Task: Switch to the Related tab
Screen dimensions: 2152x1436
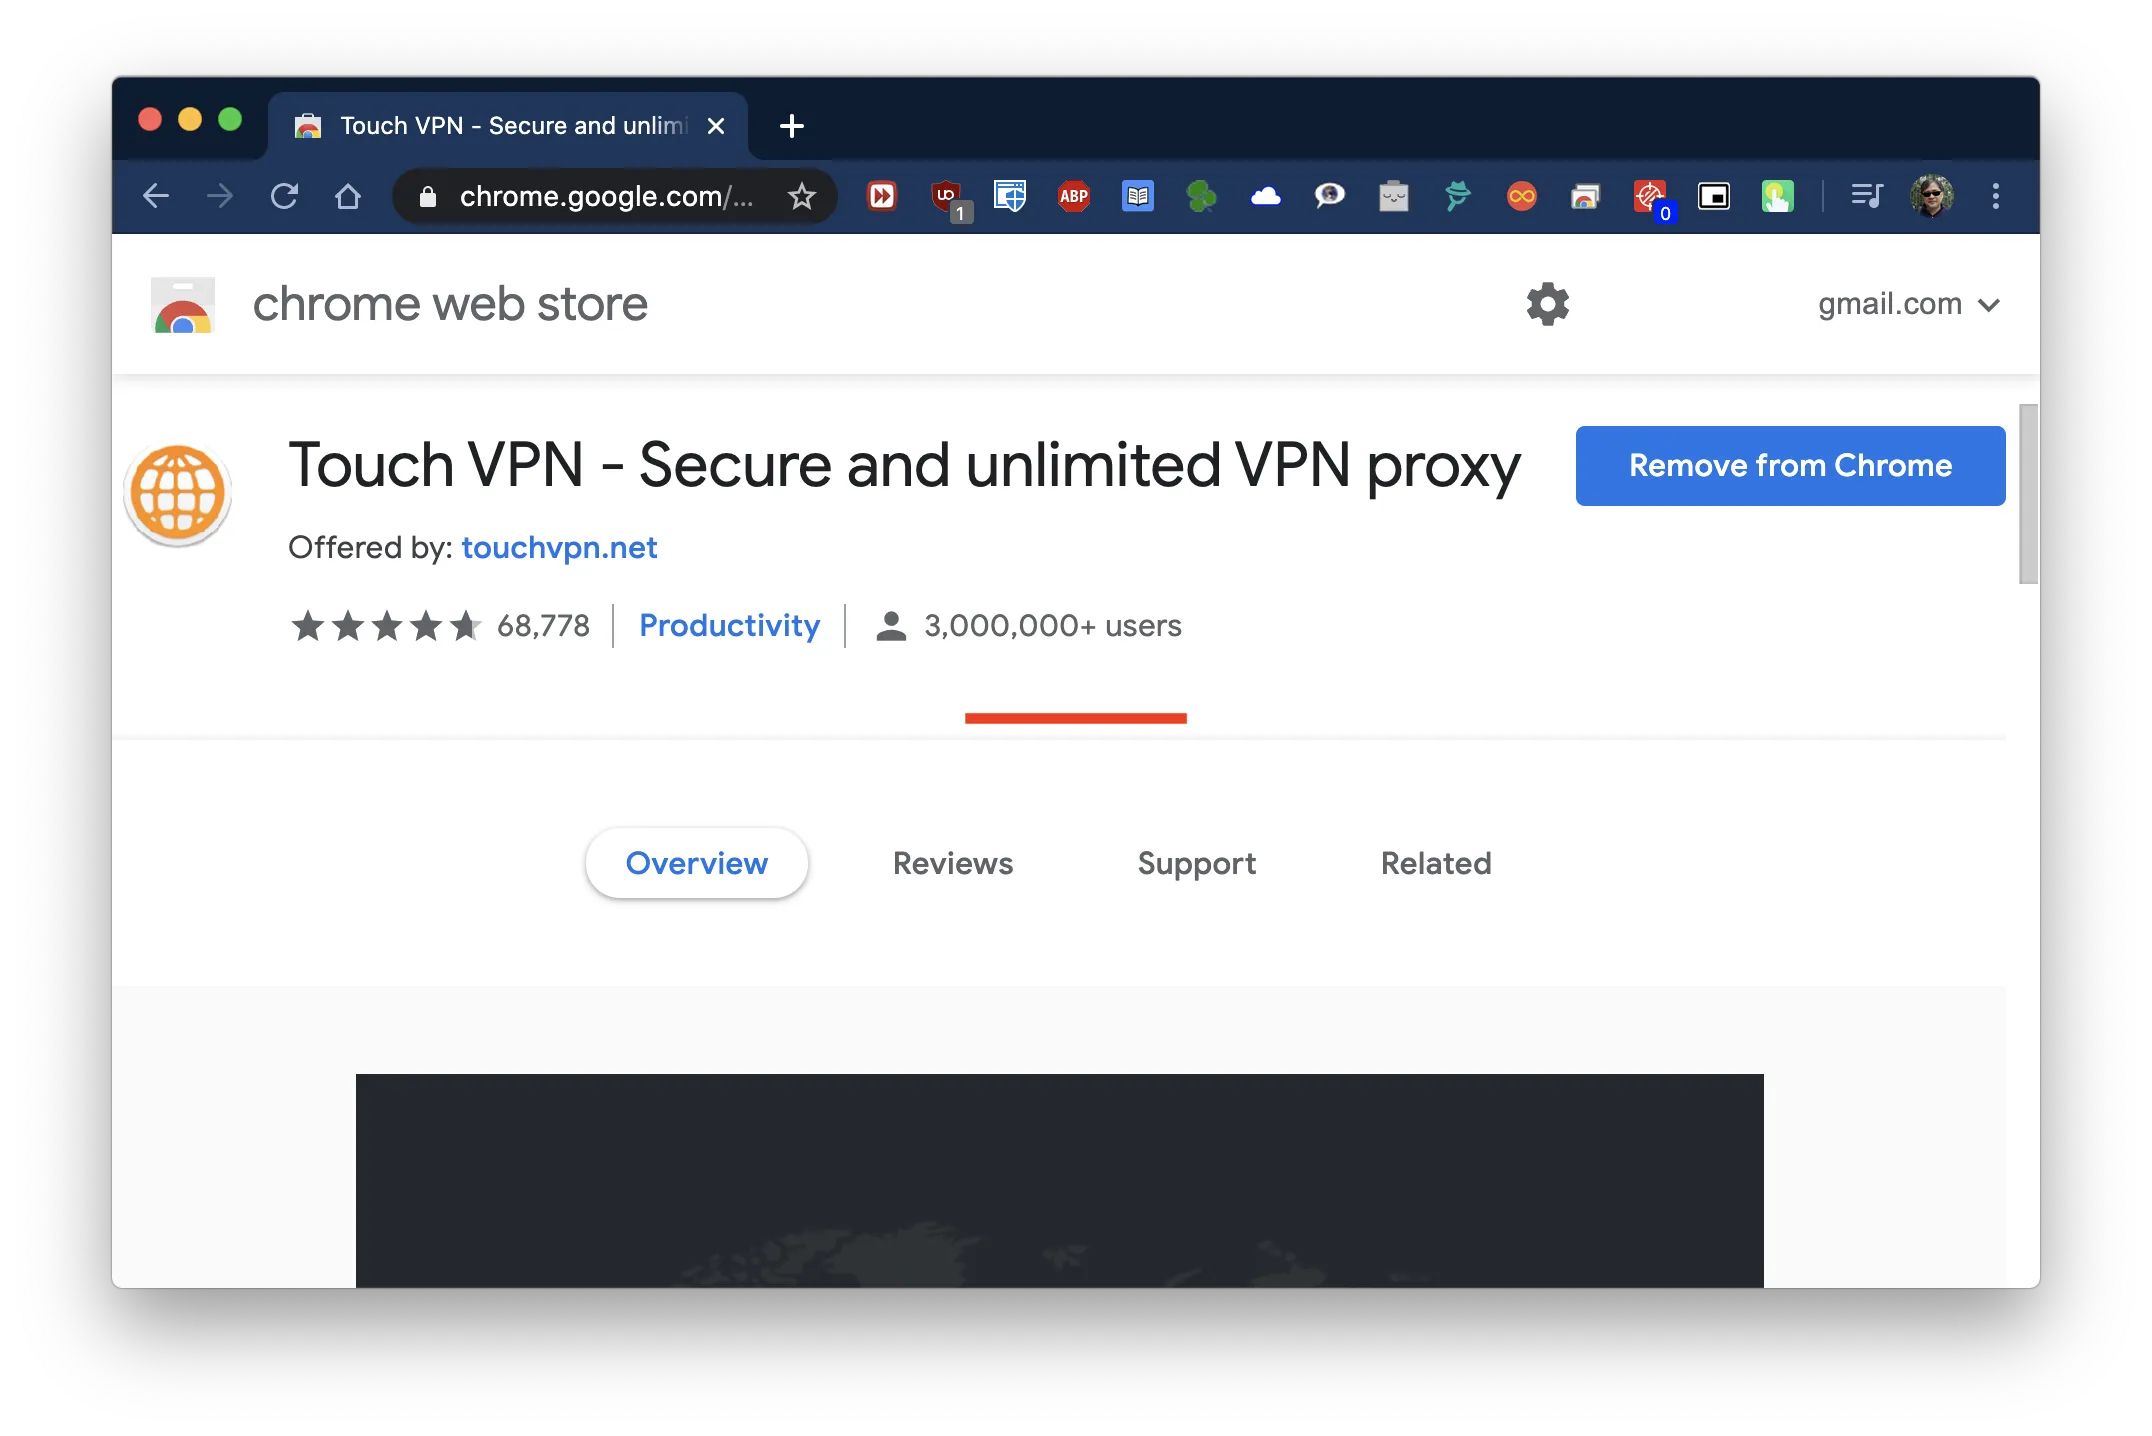Action: pos(1436,863)
